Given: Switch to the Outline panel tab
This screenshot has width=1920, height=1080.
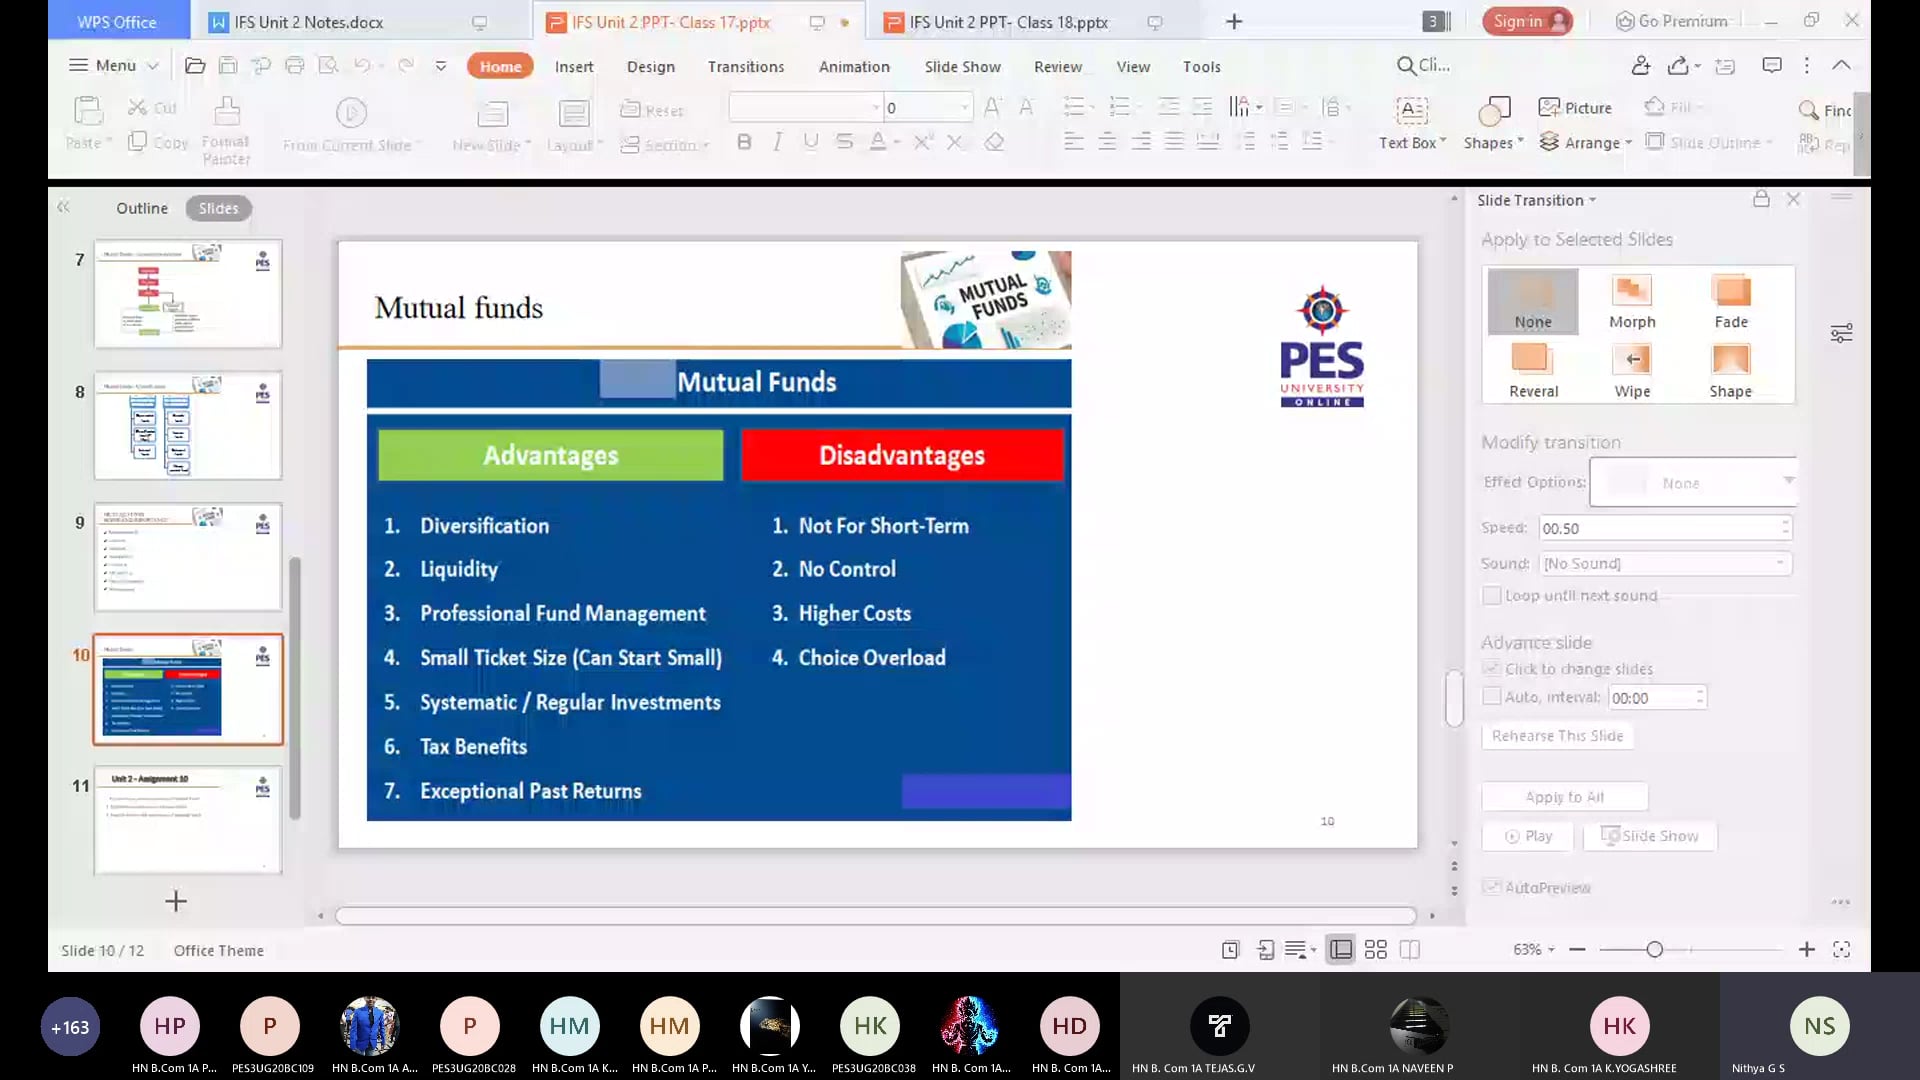Looking at the screenshot, I should tap(141, 208).
